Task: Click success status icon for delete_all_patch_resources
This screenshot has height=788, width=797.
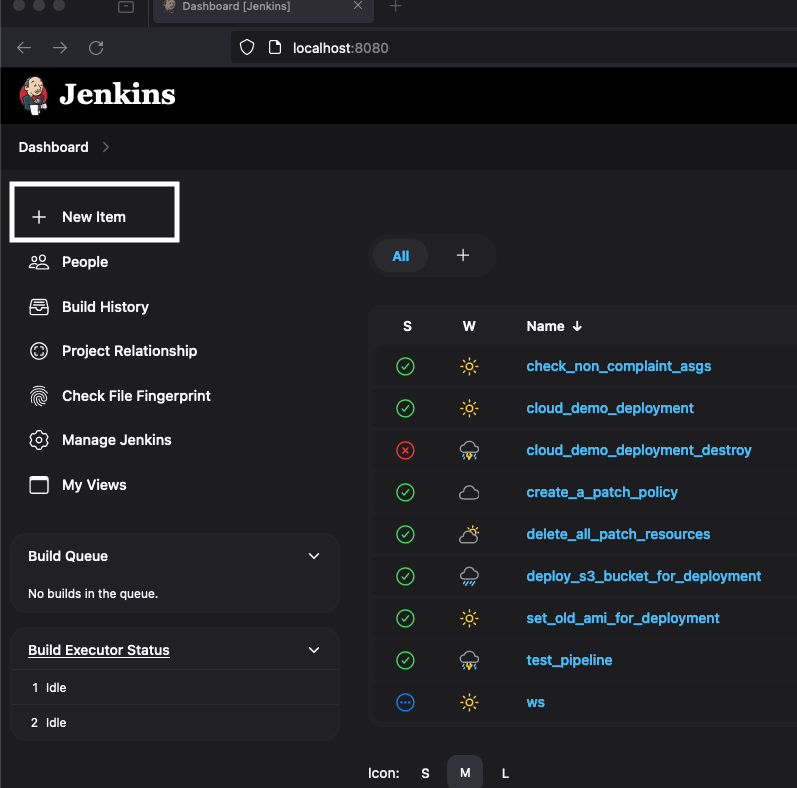Action: click(x=405, y=534)
